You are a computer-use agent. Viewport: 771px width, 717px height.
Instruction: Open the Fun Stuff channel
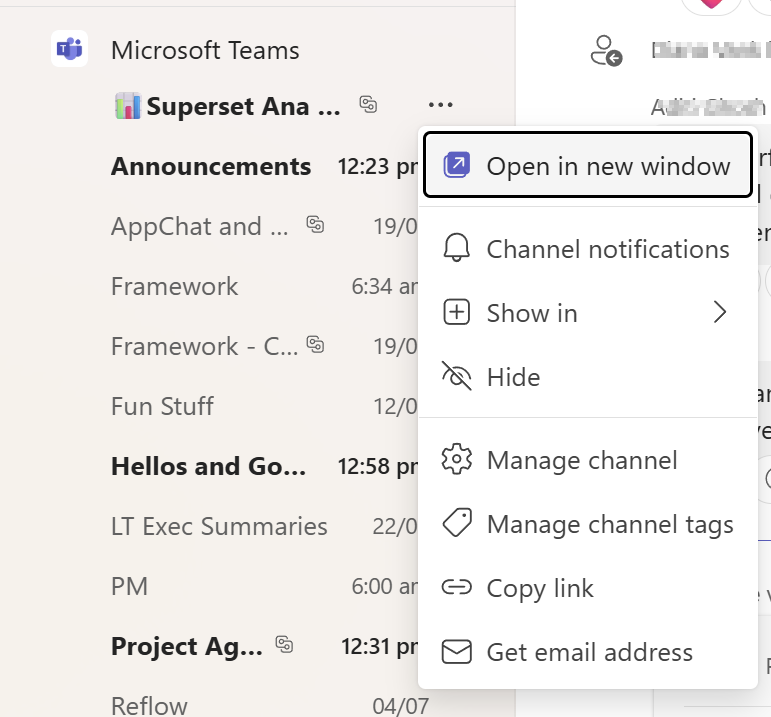[x=162, y=406]
